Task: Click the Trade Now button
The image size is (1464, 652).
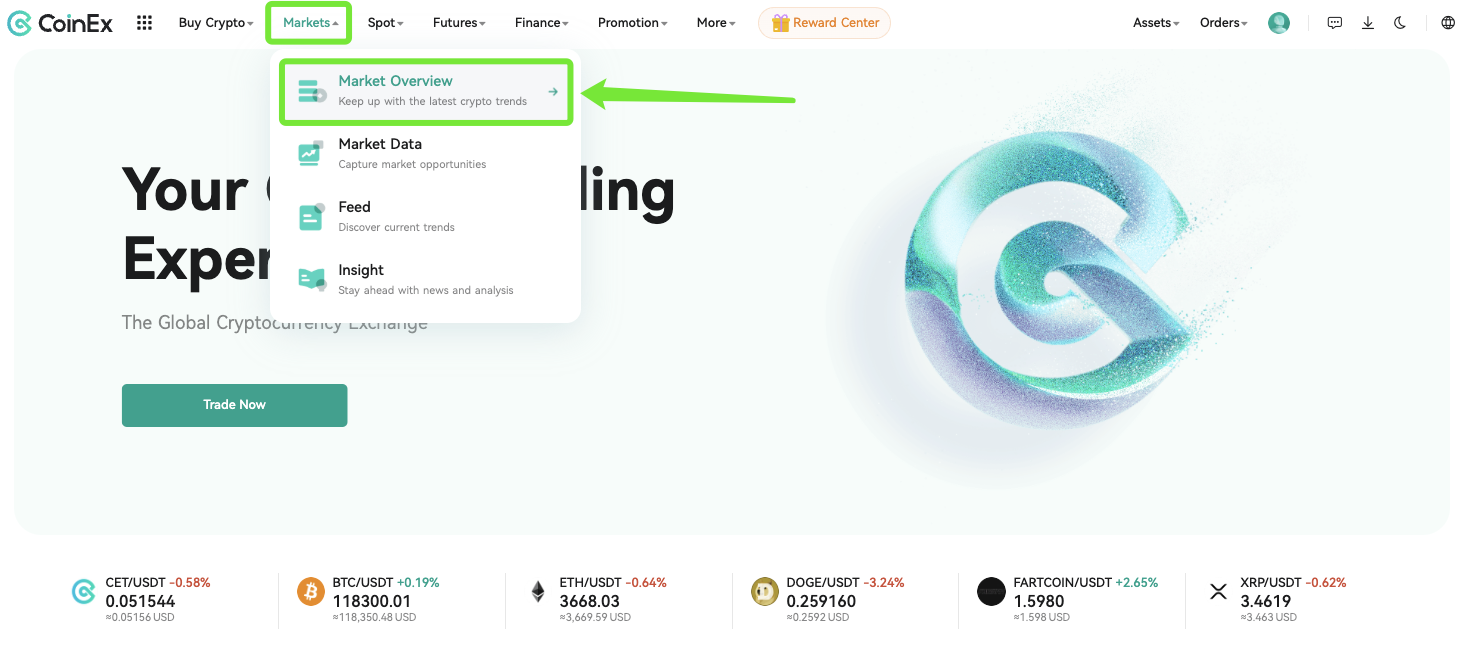Action: coord(234,405)
